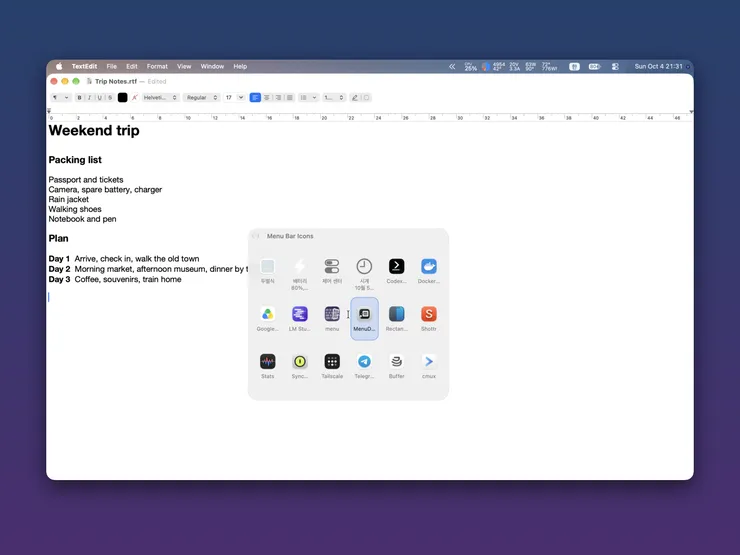Open the Helvetica font family dropdown

(x=160, y=98)
